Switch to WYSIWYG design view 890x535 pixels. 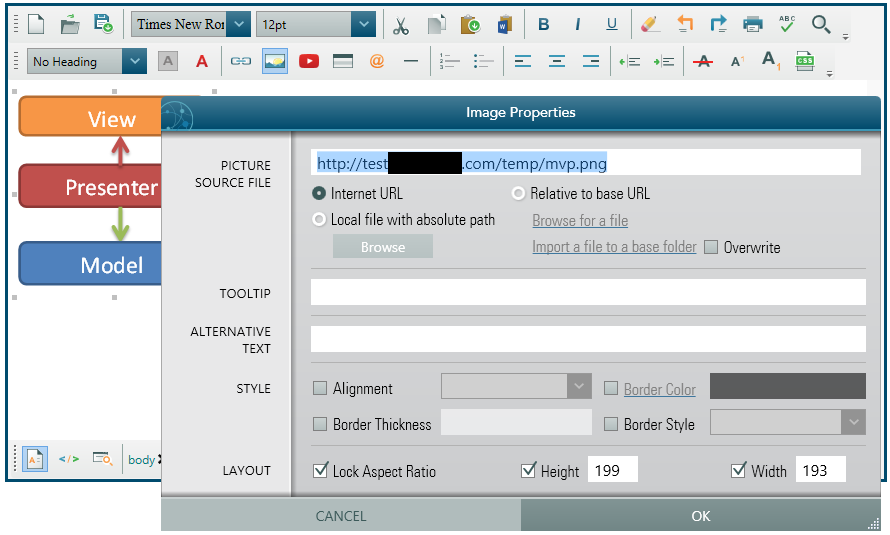34,459
